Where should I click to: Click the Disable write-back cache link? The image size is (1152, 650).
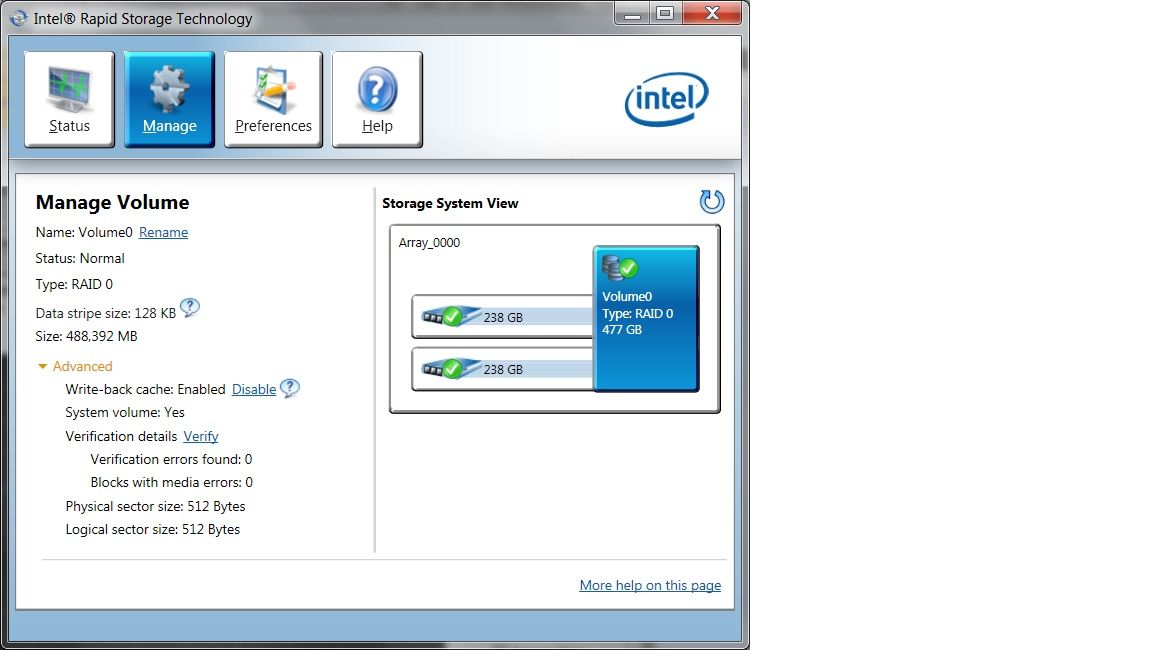[x=254, y=389]
